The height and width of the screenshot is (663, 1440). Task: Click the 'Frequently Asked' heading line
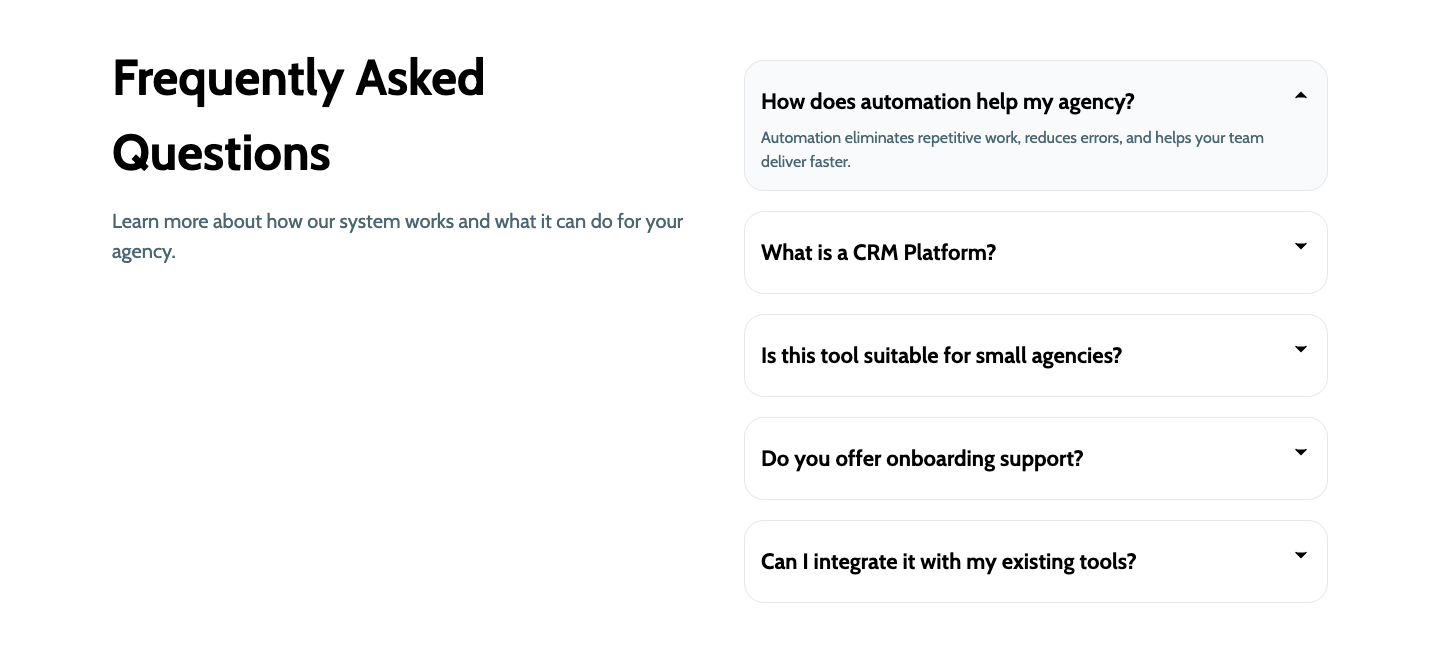tap(298, 78)
